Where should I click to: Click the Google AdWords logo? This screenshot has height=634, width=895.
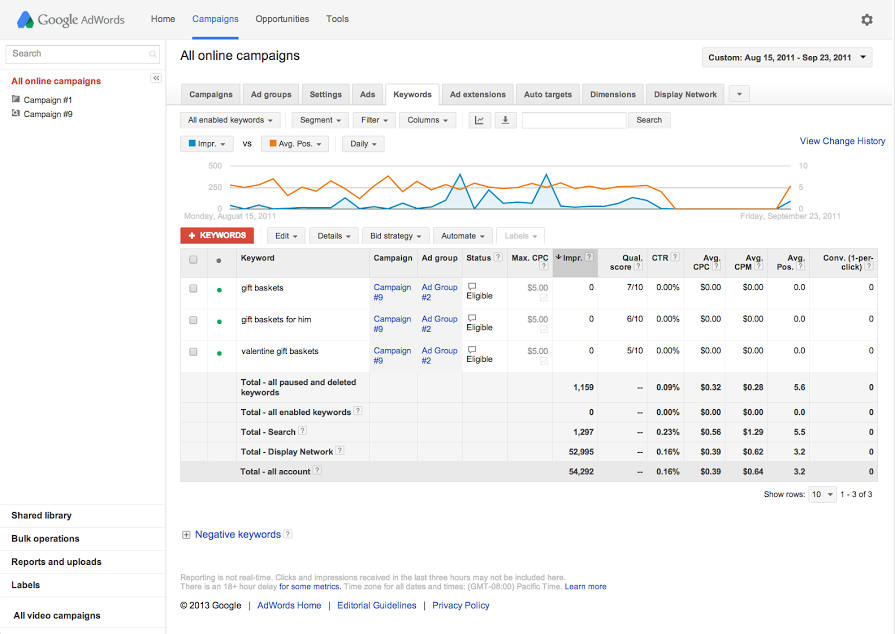68,19
